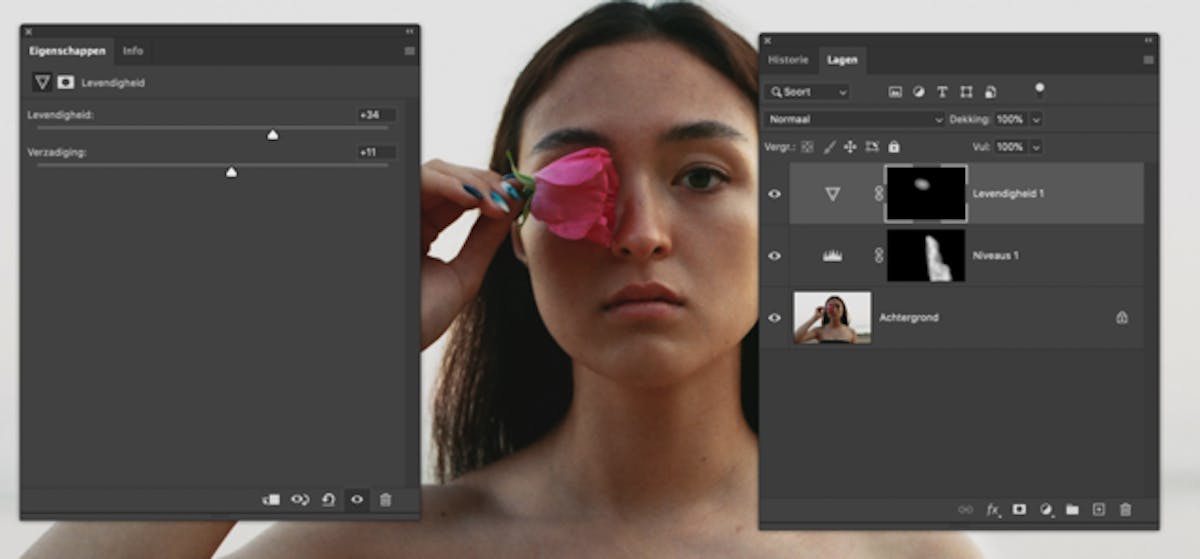
Task: Add a layer mask in Lagen footer
Action: [x=1019, y=509]
